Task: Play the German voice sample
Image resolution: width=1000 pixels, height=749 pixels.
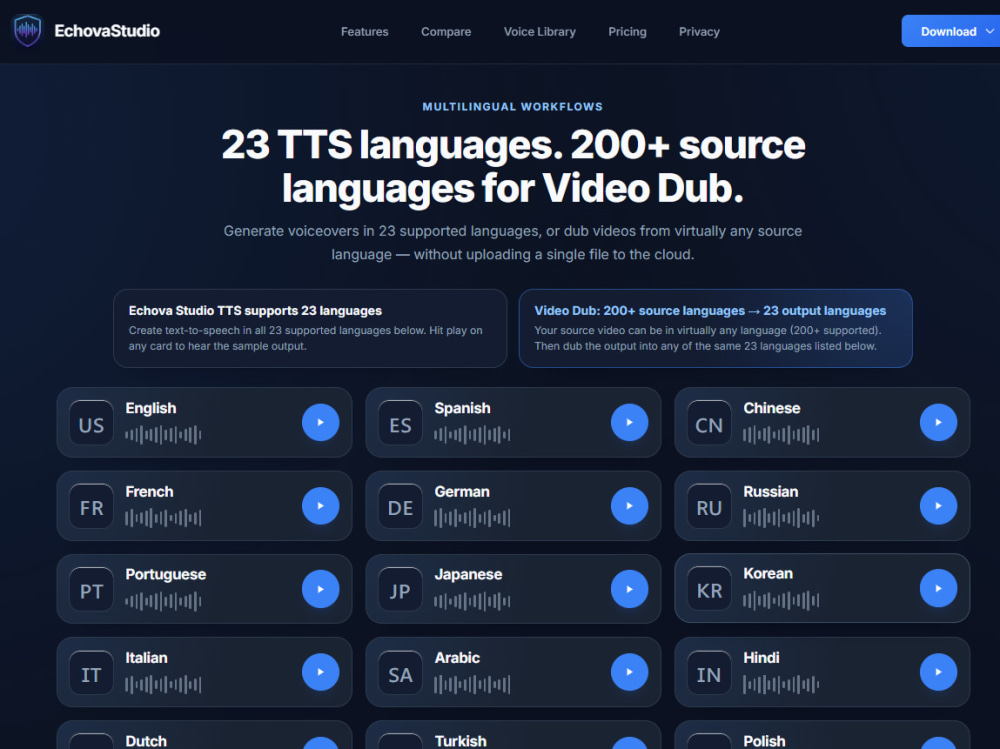Action: [x=629, y=506]
